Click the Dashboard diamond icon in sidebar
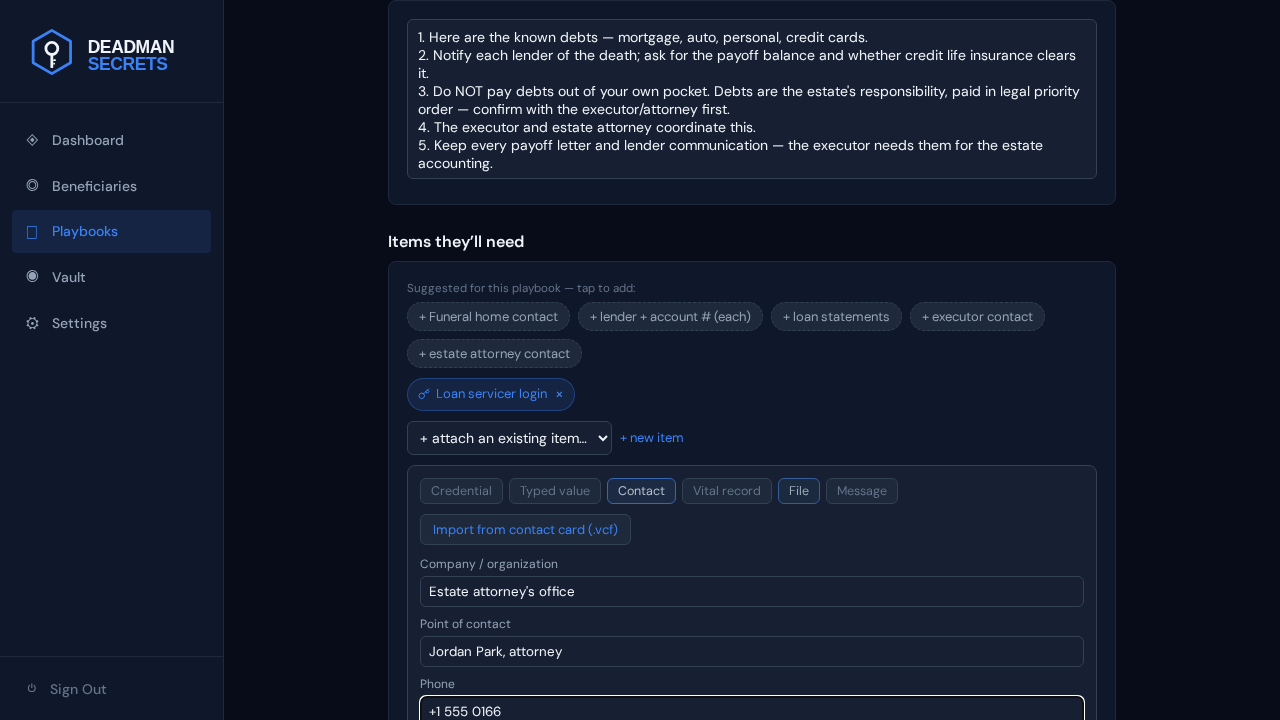The width and height of the screenshot is (1280, 720). click(32, 140)
